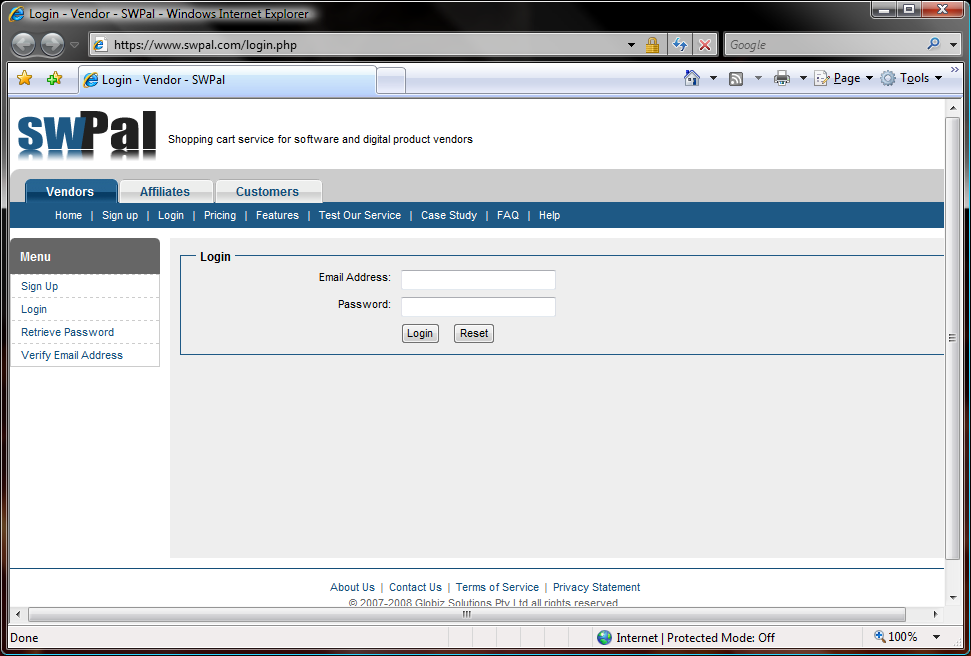971x656 pixels.
Task: Open the Favorites Center star icon
Action: tap(25, 79)
